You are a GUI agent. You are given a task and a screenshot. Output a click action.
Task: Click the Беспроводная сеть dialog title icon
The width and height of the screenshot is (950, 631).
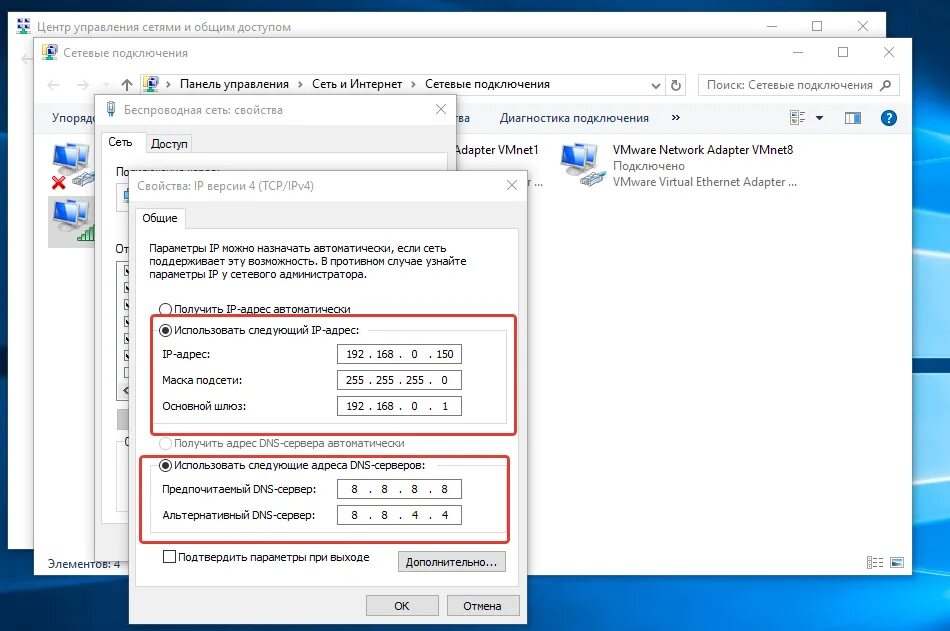111,109
